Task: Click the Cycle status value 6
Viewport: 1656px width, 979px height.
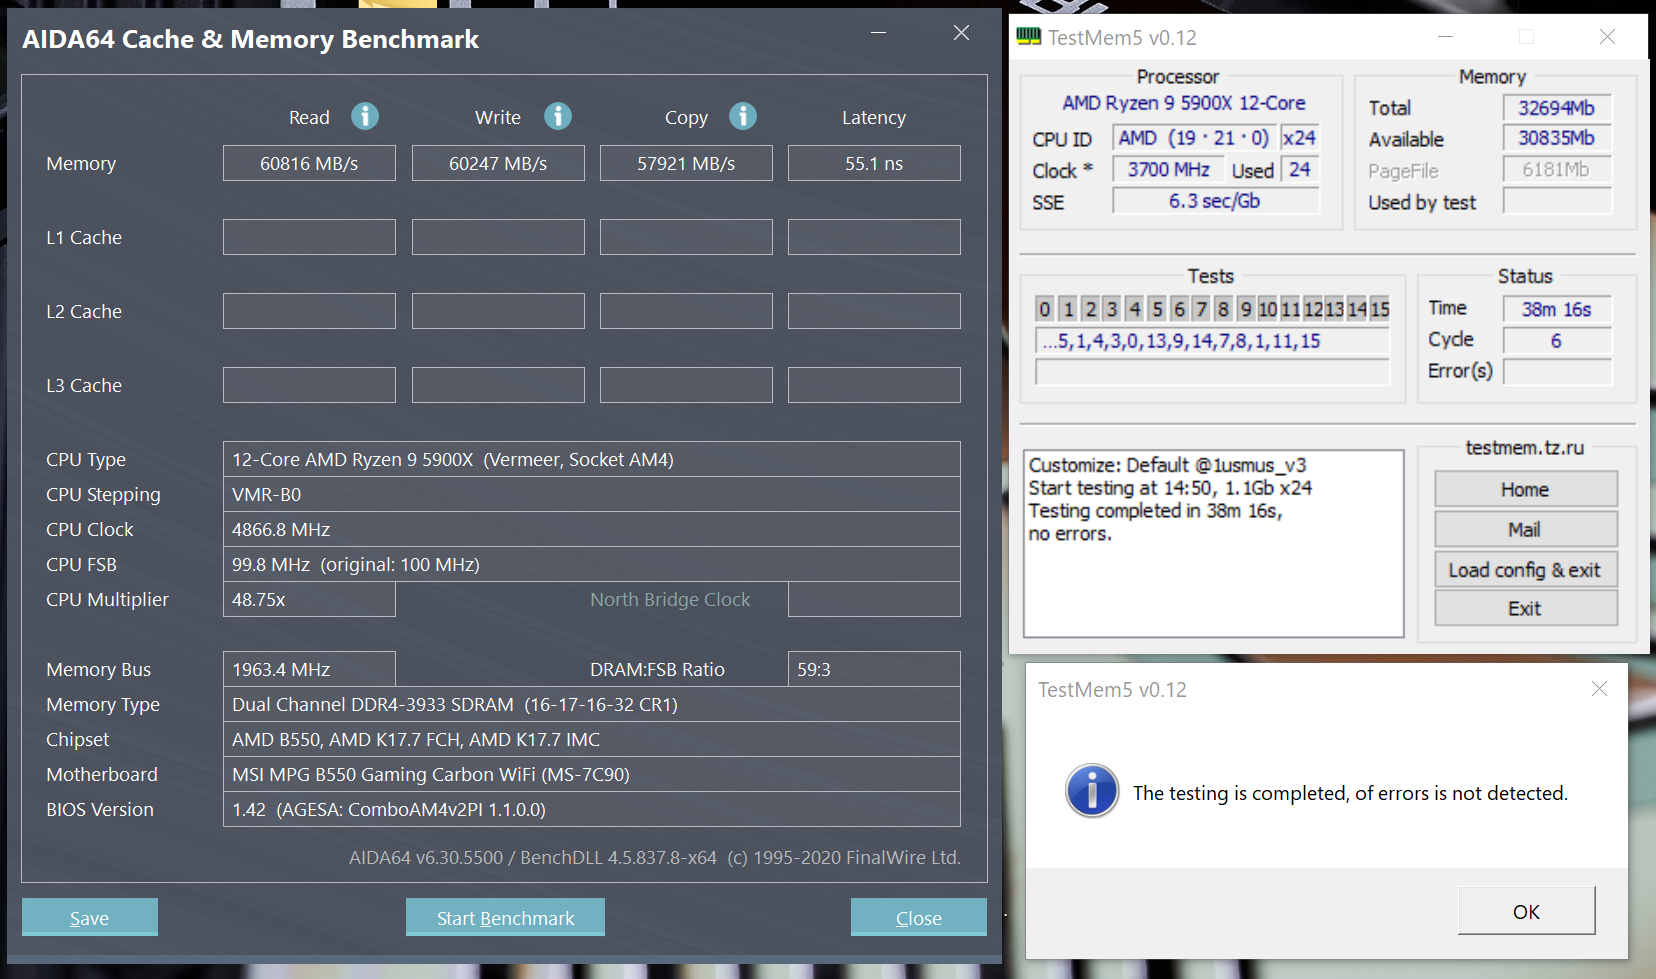Action: click(1557, 341)
